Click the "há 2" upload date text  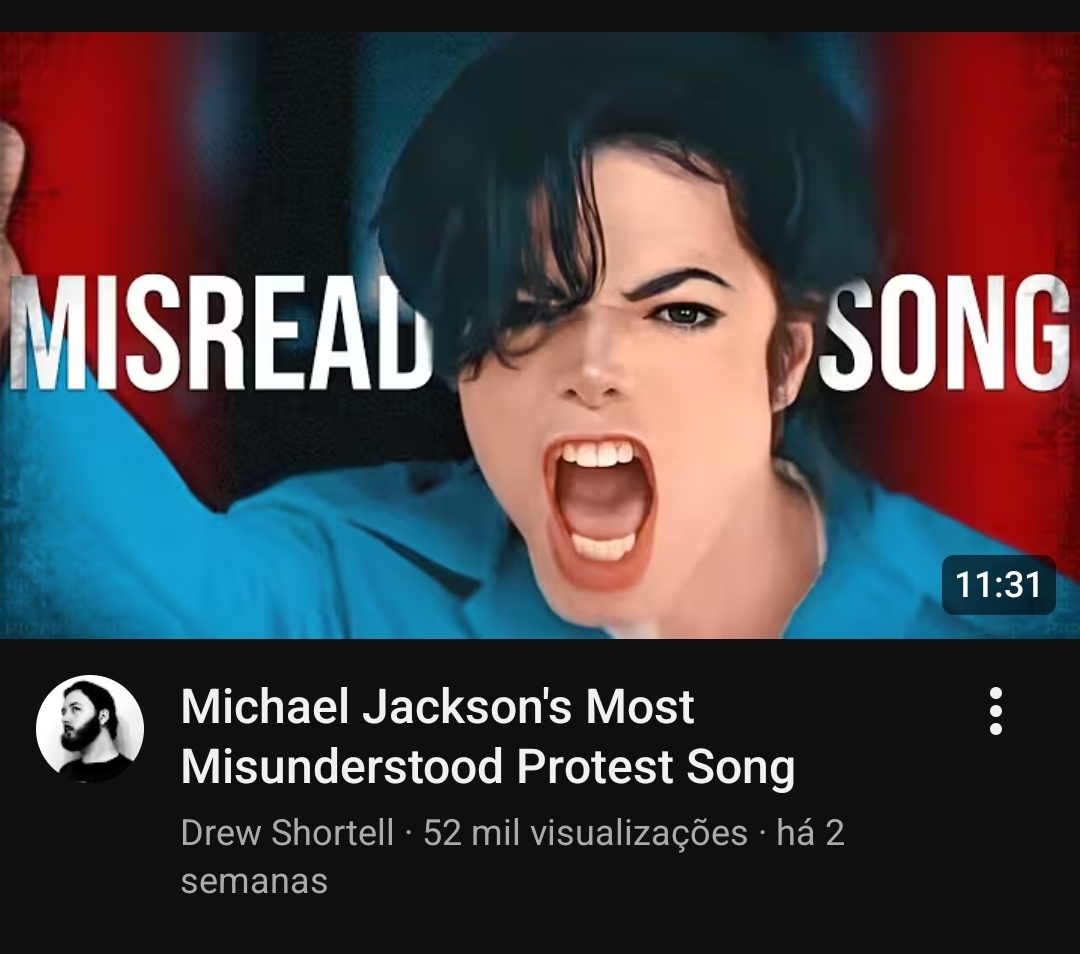tap(811, 832)
